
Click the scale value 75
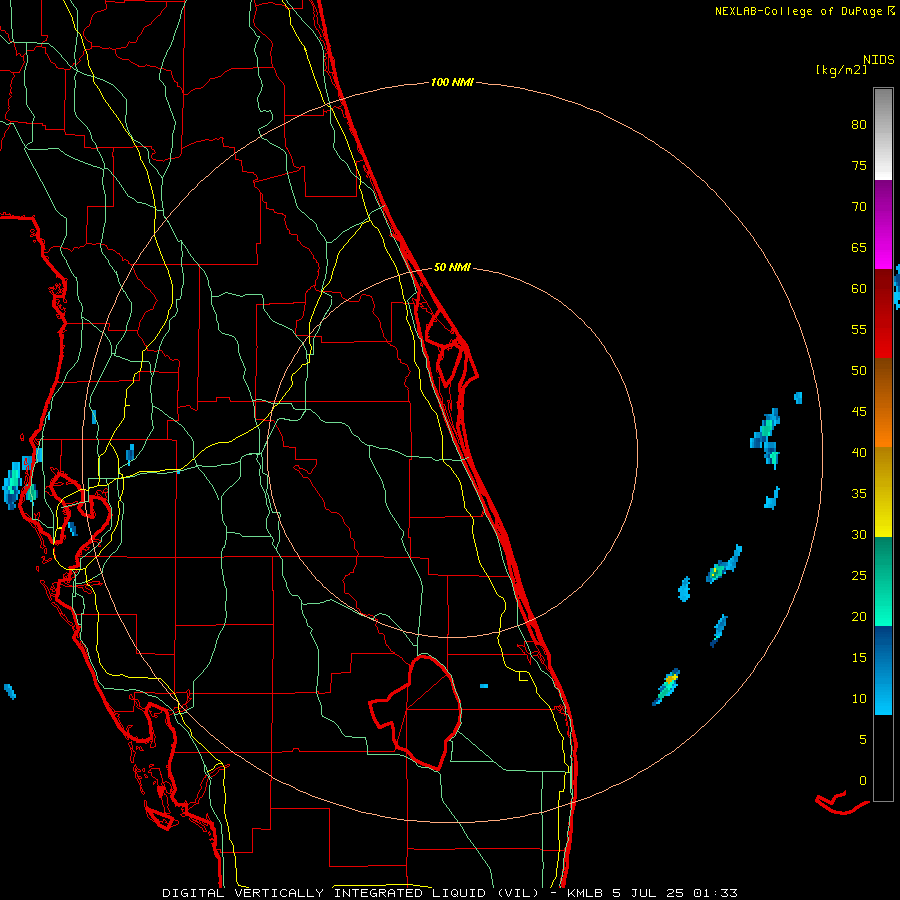coord(859,166)
